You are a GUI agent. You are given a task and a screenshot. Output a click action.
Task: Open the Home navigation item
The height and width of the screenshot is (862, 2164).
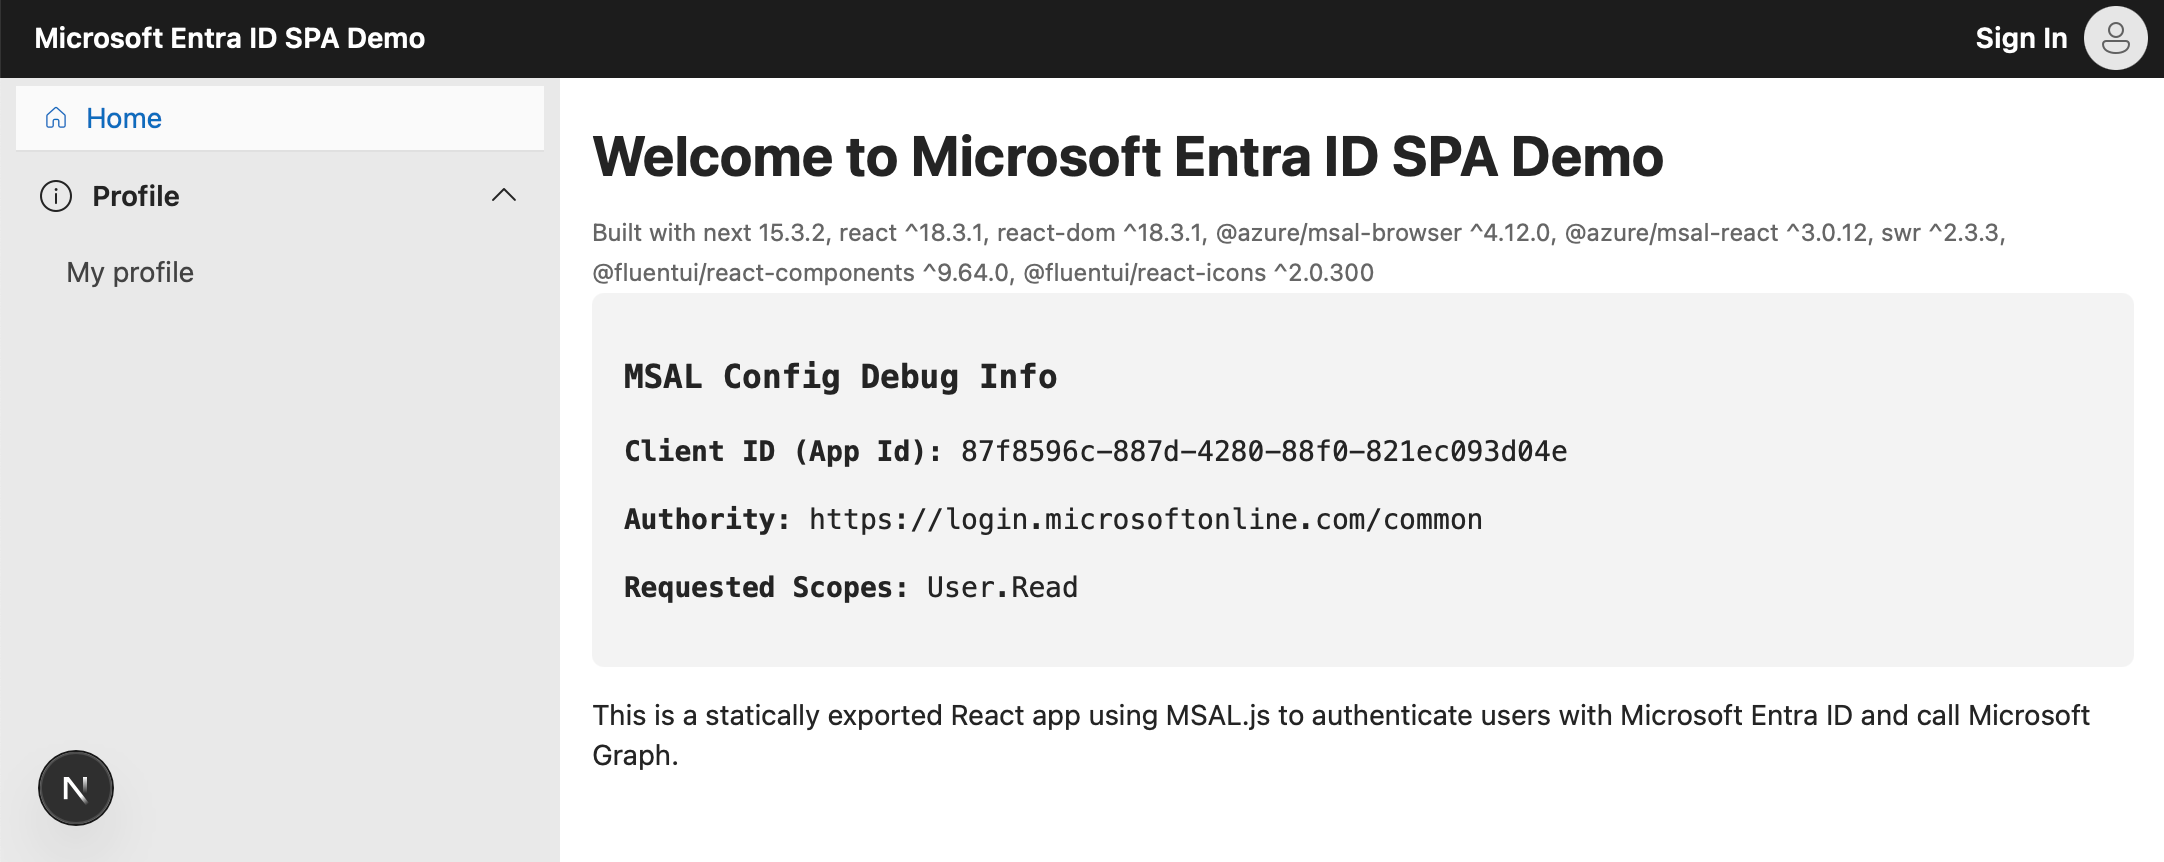click(x=280, y=118)
